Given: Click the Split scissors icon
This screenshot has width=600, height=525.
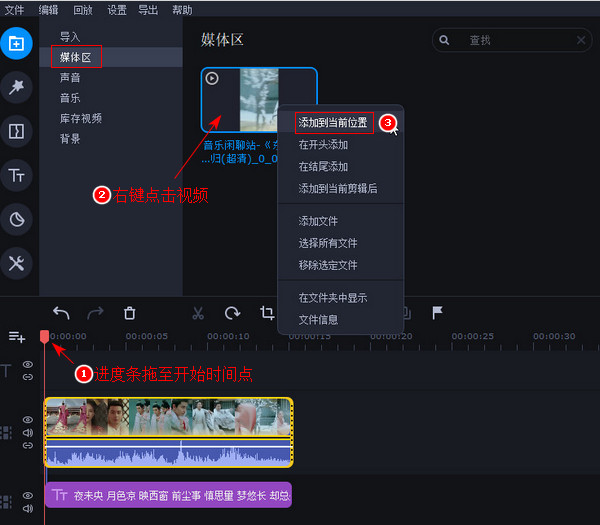Looking at the screenshot, I should pyautogui.click(x=198, y=313).
